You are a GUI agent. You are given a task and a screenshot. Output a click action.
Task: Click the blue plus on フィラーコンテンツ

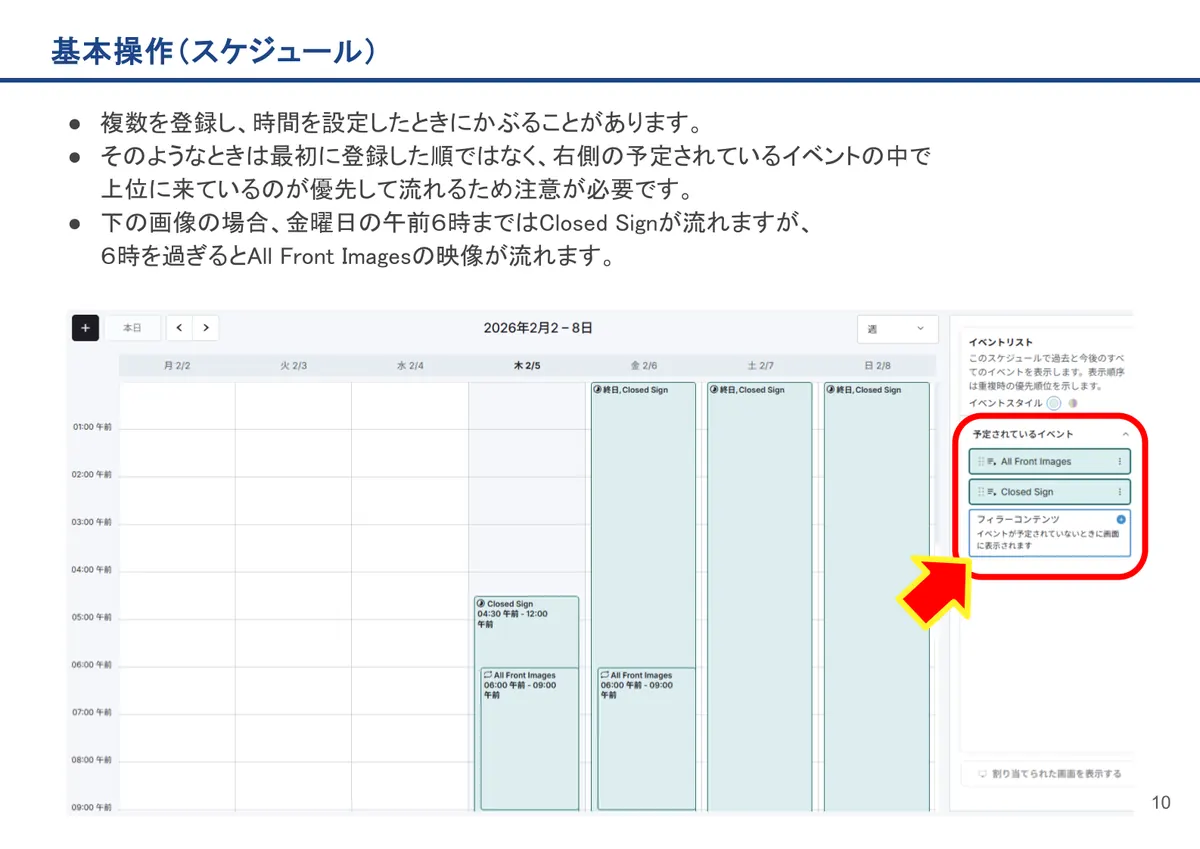pos(1121,519)
